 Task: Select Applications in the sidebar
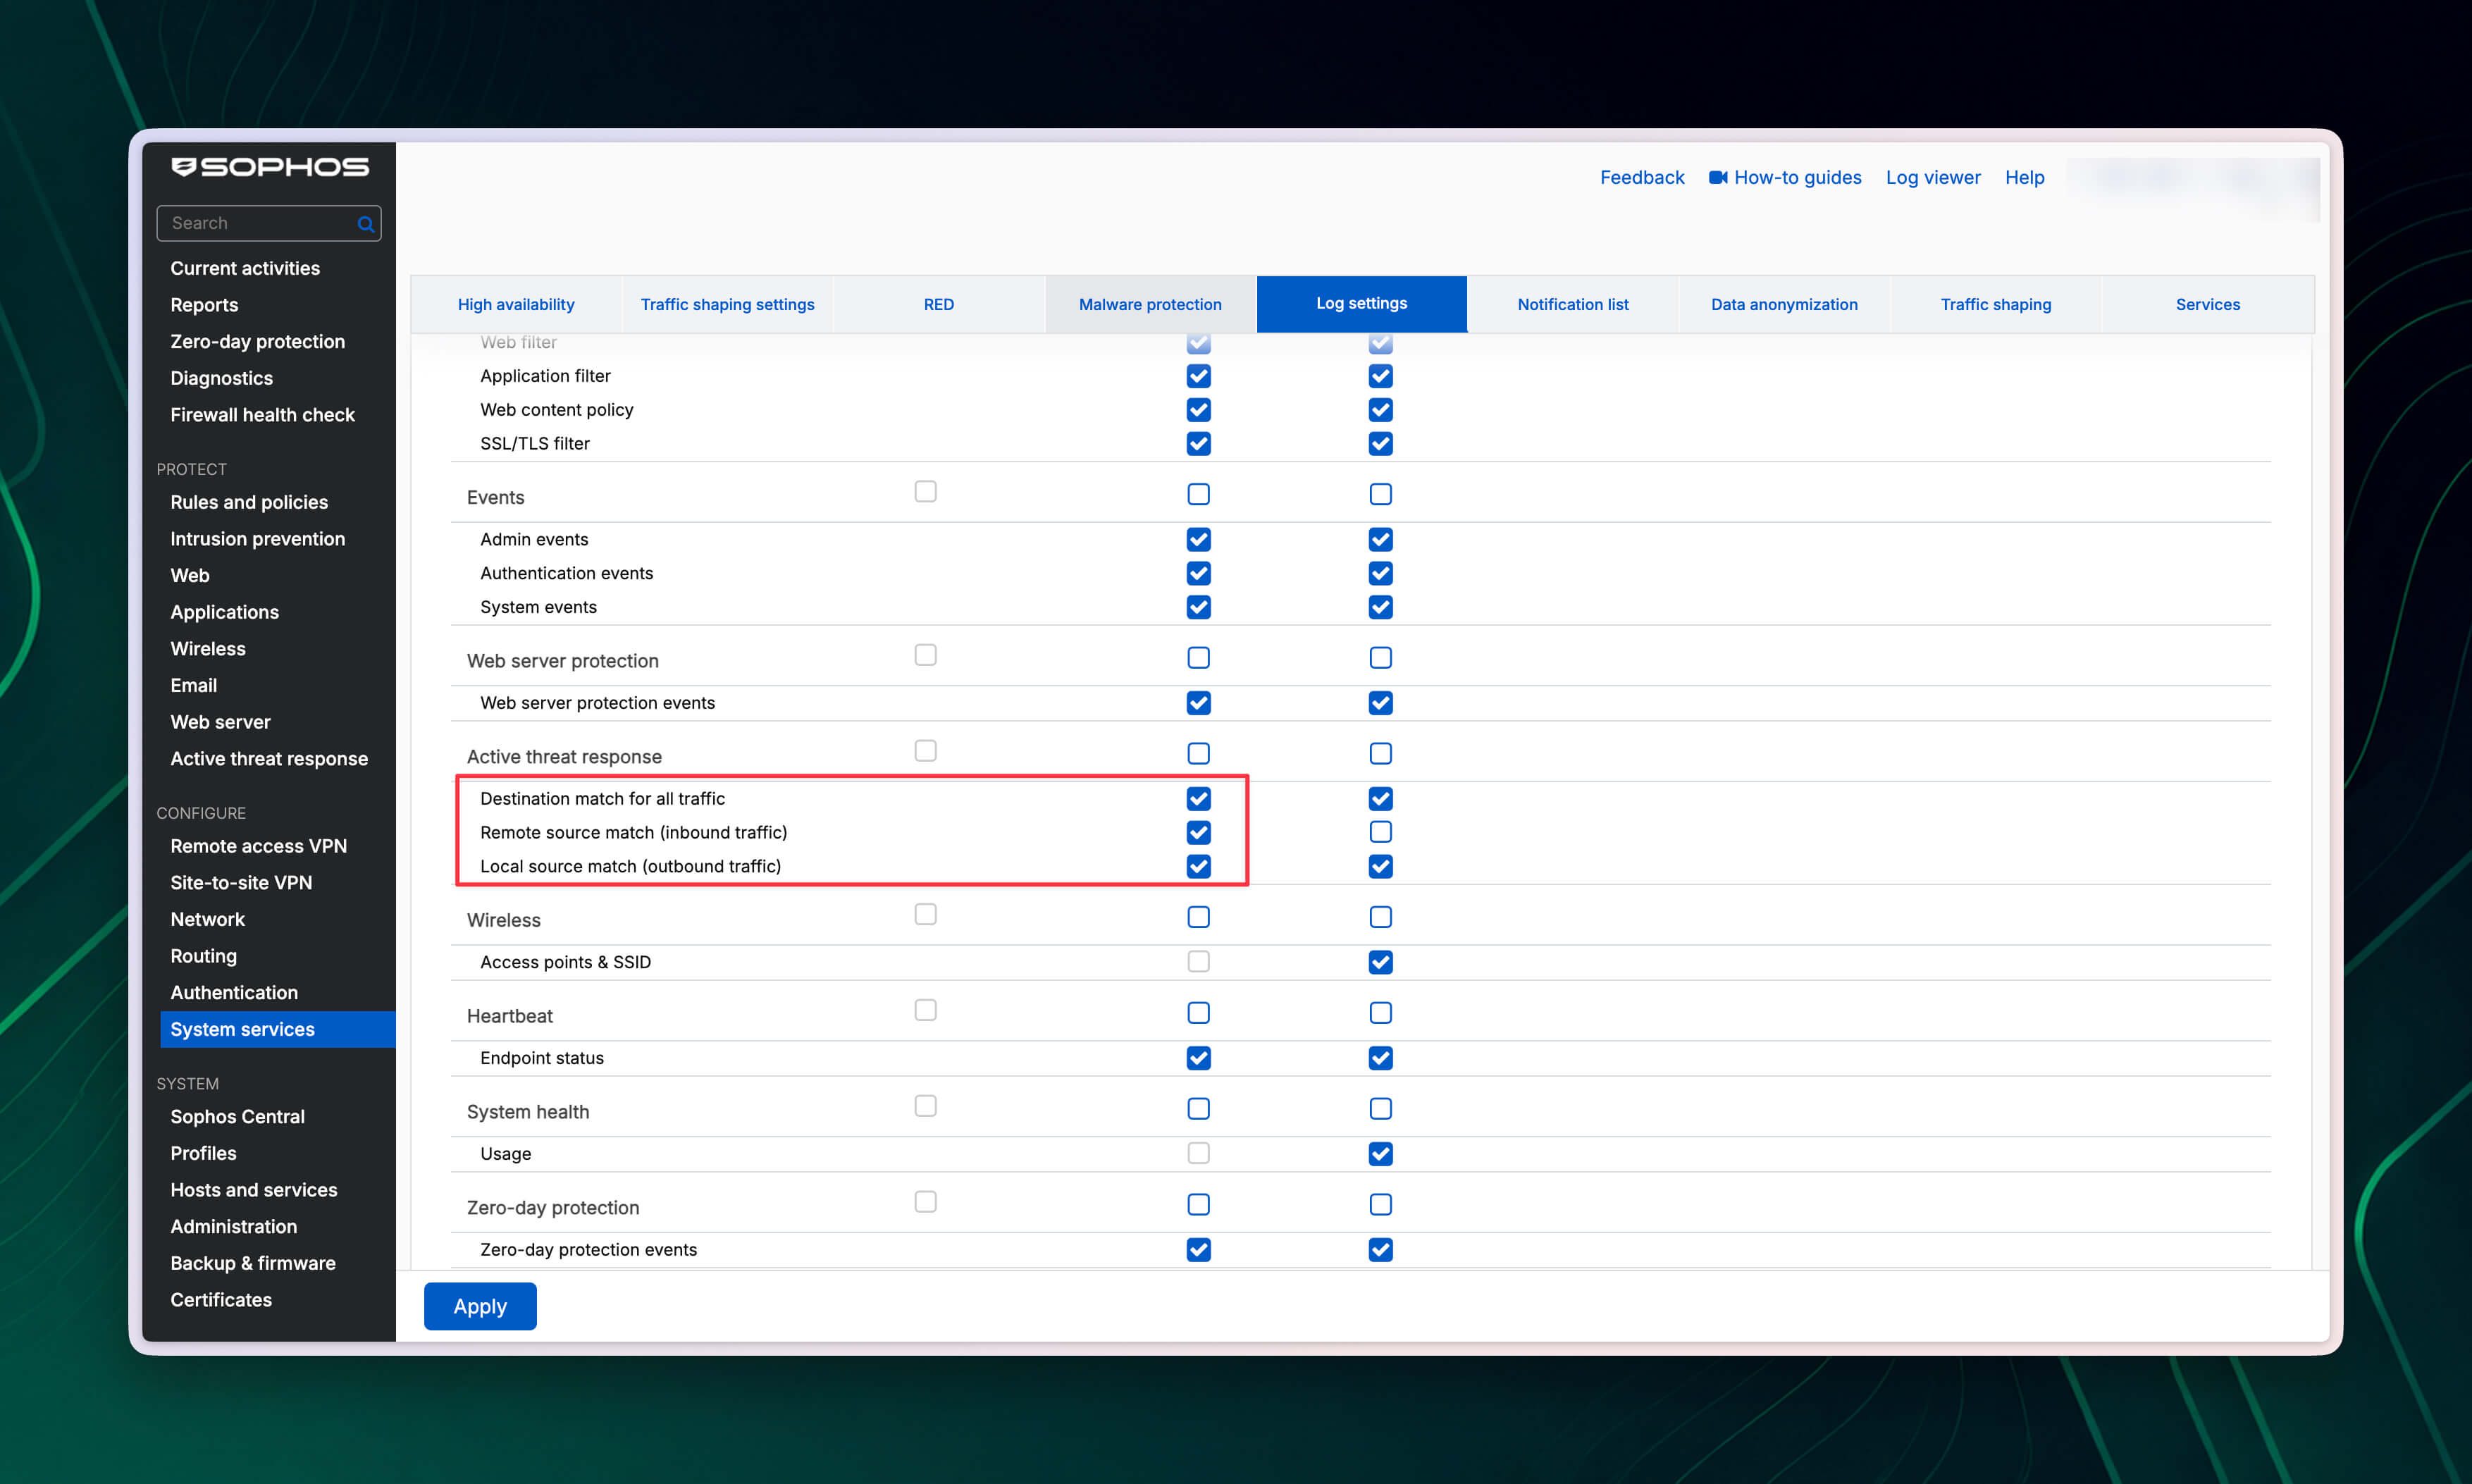click(224, 612)
